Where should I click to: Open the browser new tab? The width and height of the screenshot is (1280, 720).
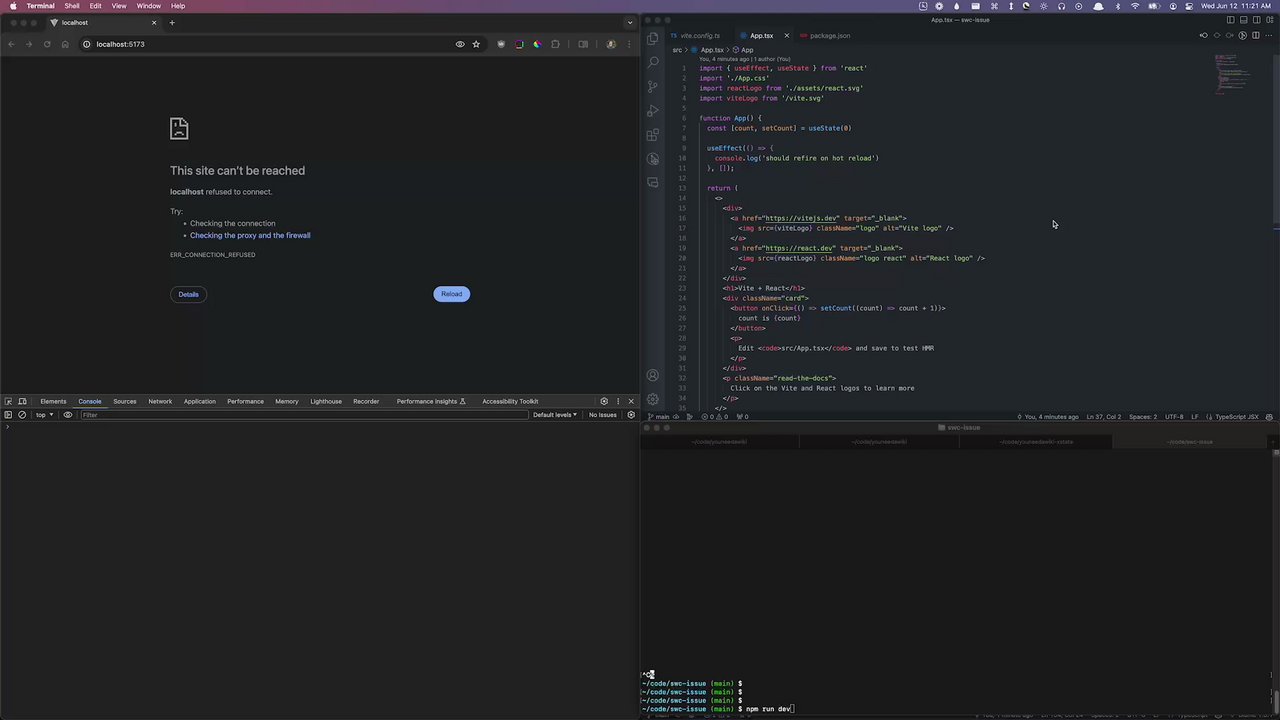172,22
